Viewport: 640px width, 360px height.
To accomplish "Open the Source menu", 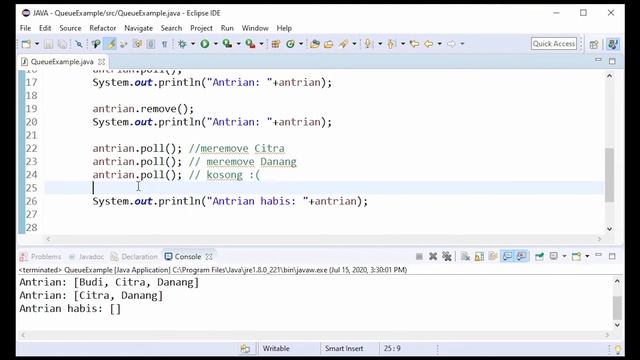I will (70, 28).
